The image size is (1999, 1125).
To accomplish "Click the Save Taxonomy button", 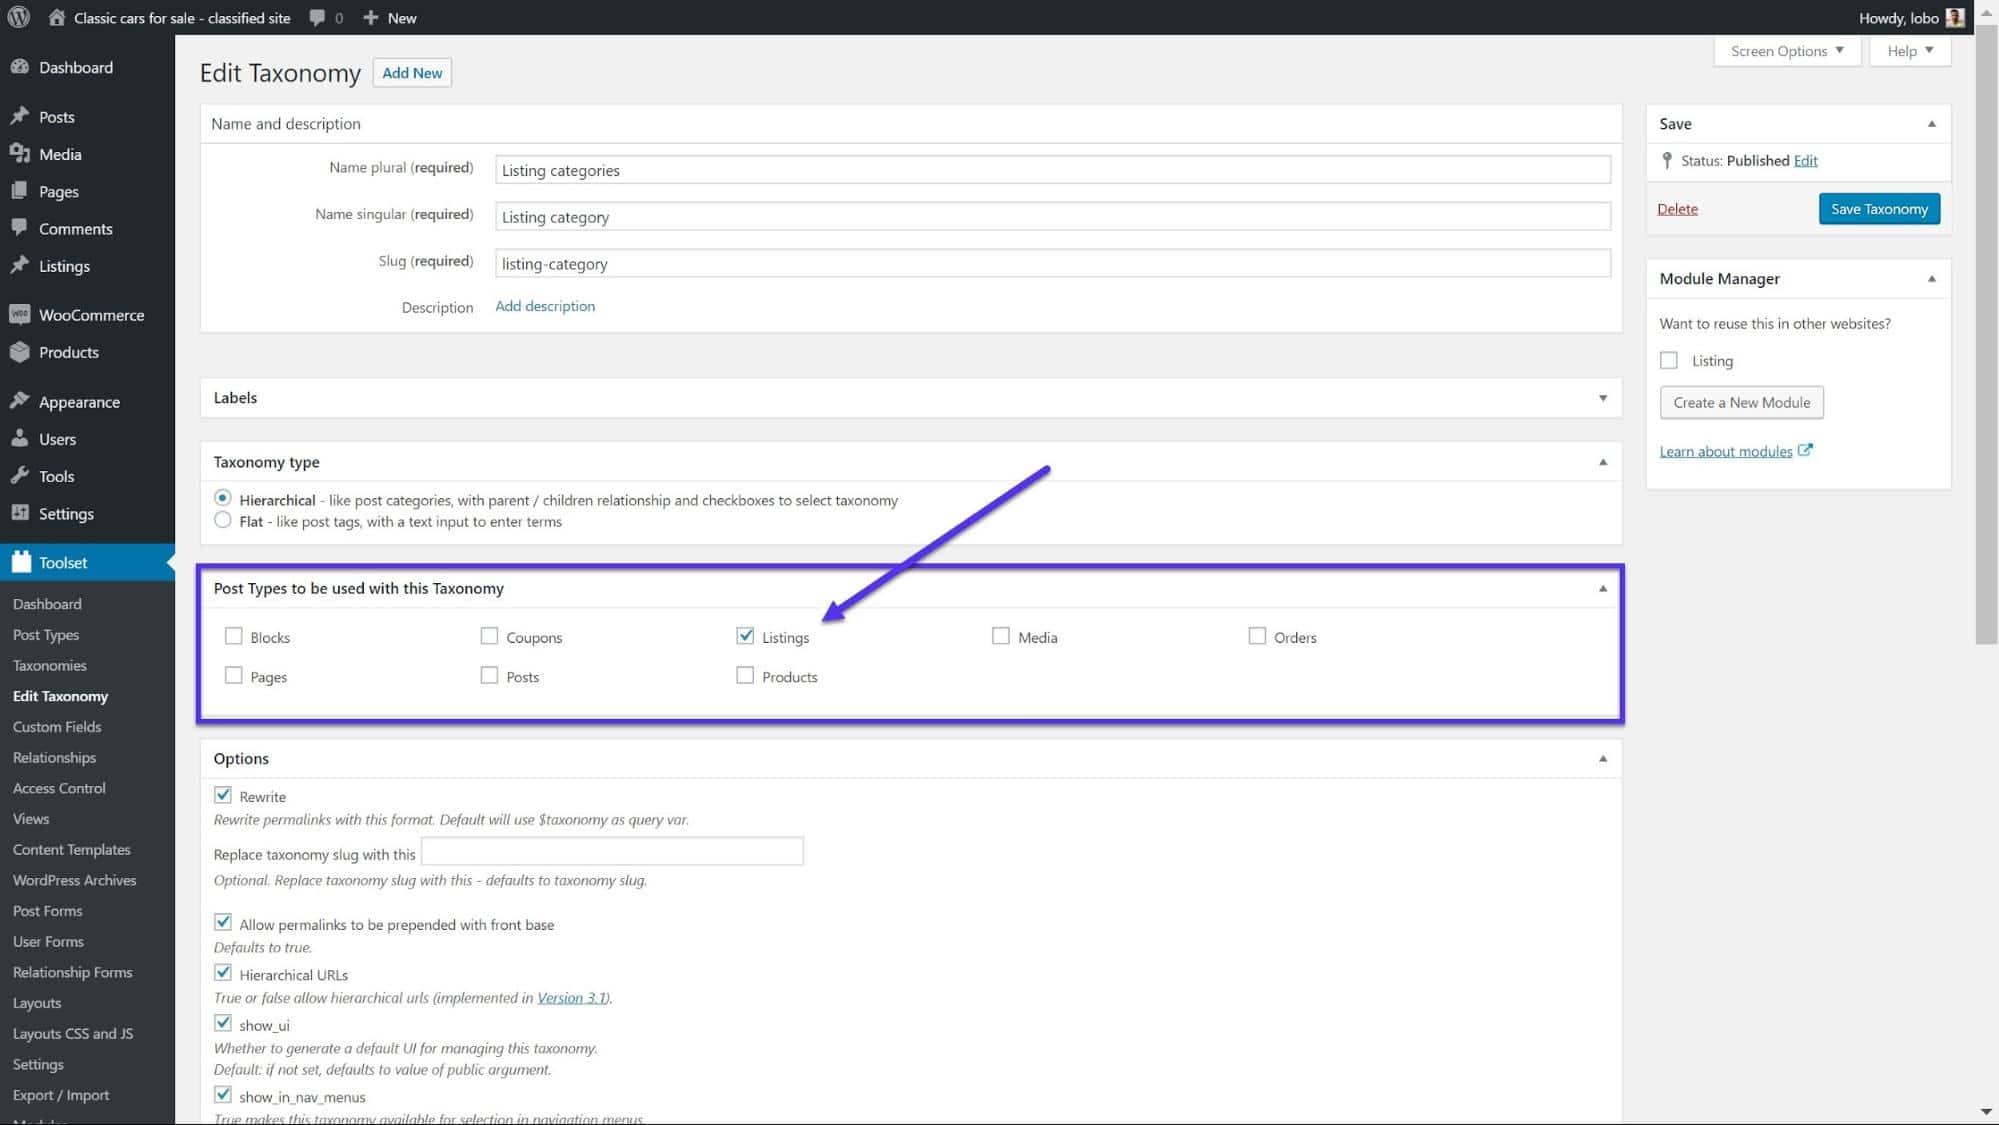I will click(x=1880, y=209).
